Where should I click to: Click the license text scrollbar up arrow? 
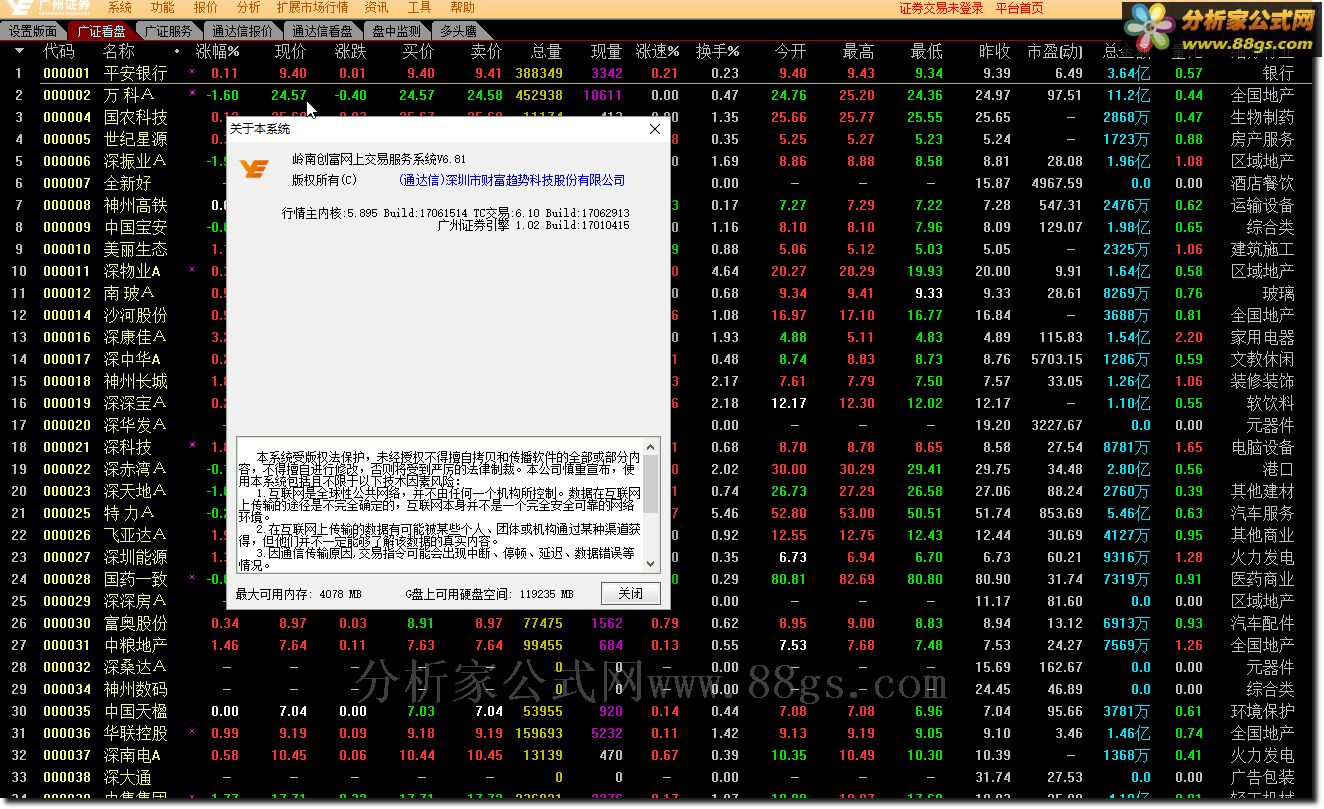pyautogui.click(x=651, y=446)
